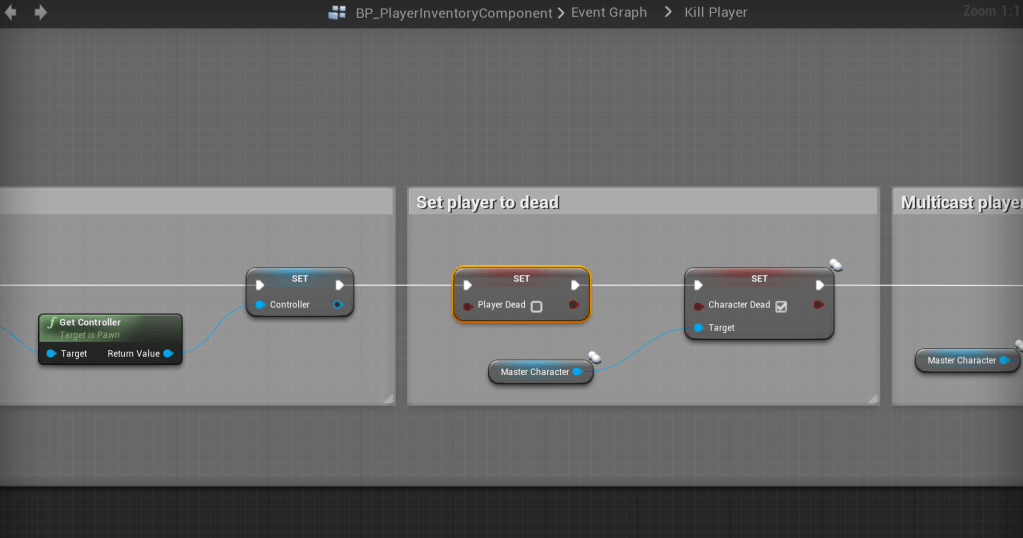Viewport: 1023px width, 538px height.
Task: Click exec input pin of Controller SET node
Action: pyautogui.click(x=260, y=285)
